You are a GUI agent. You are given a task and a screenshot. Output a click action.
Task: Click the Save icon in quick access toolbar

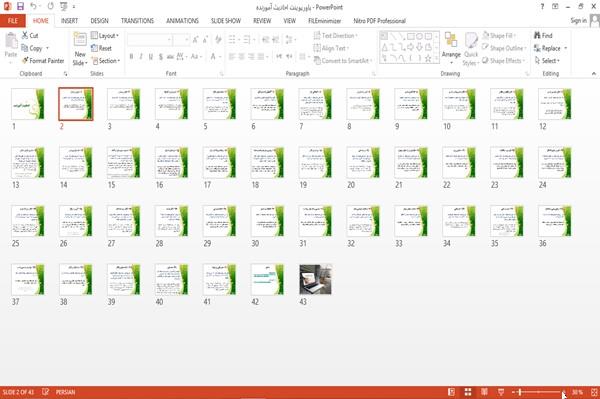pos(20,6)
